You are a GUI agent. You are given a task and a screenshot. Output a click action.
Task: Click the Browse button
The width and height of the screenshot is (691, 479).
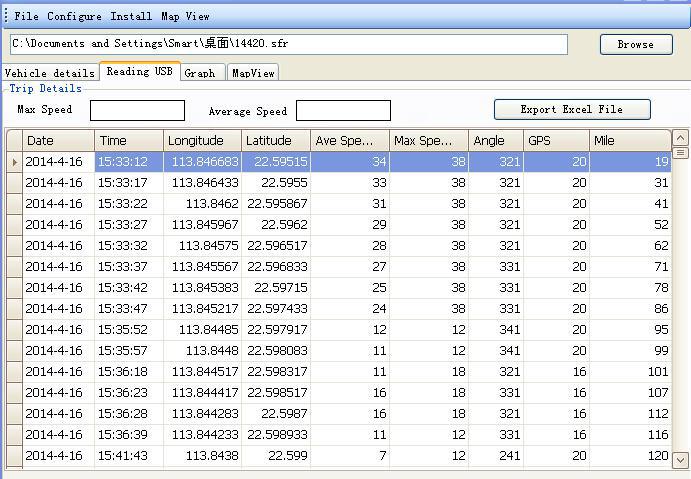tap(635, 44)
